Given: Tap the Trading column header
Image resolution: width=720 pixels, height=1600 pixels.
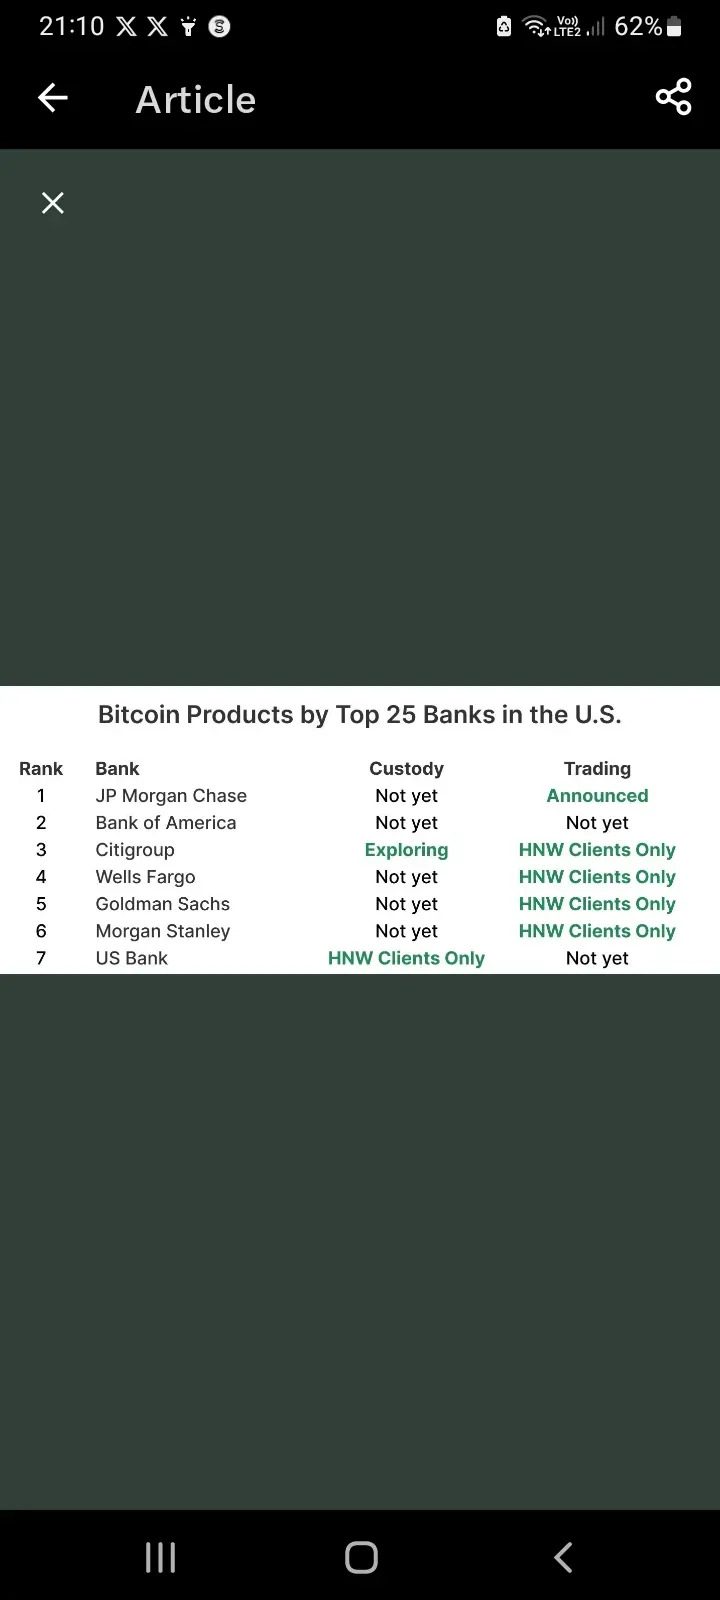Looking at the screenshot, I should coord(597,769).
